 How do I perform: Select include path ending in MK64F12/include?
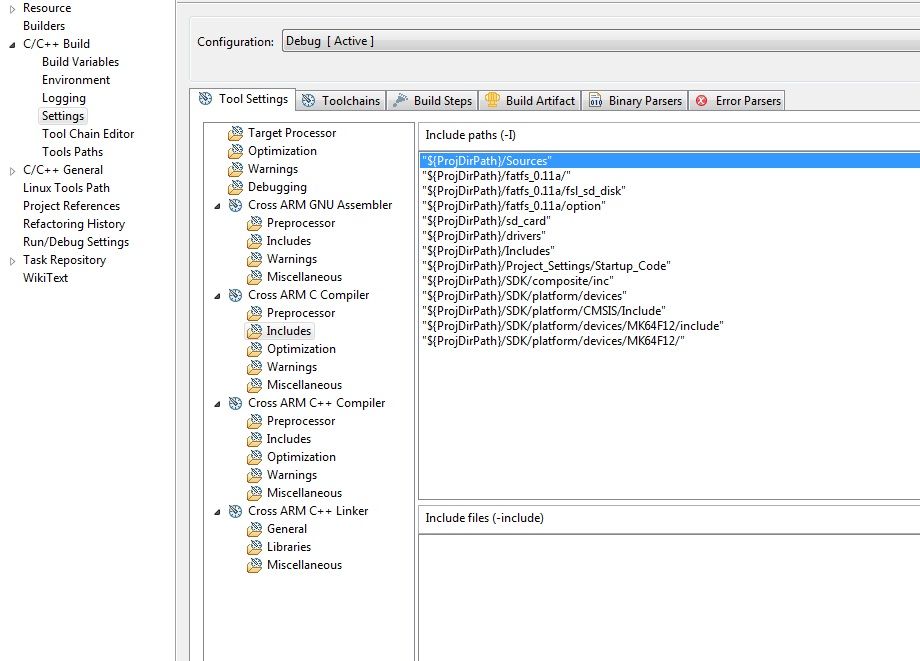pyautogui.click(x=572, y=326)
